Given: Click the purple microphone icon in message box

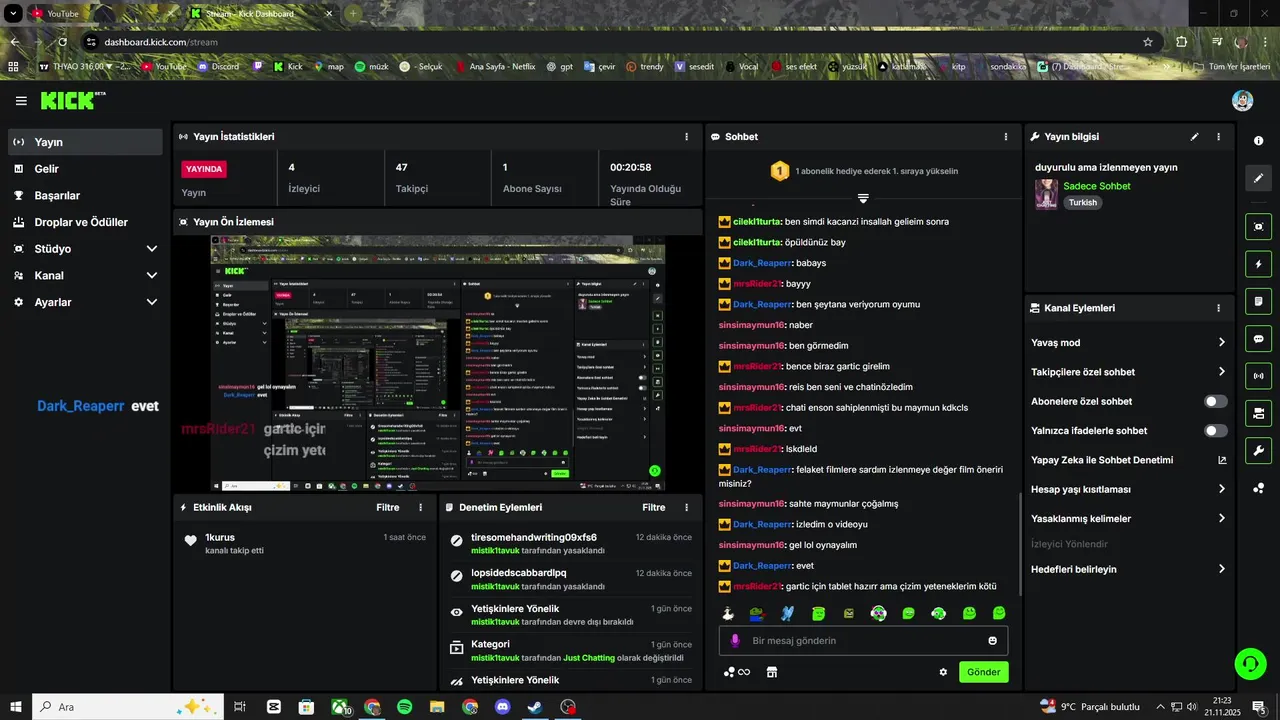Looking at the screenshot, I should [735, 640].
